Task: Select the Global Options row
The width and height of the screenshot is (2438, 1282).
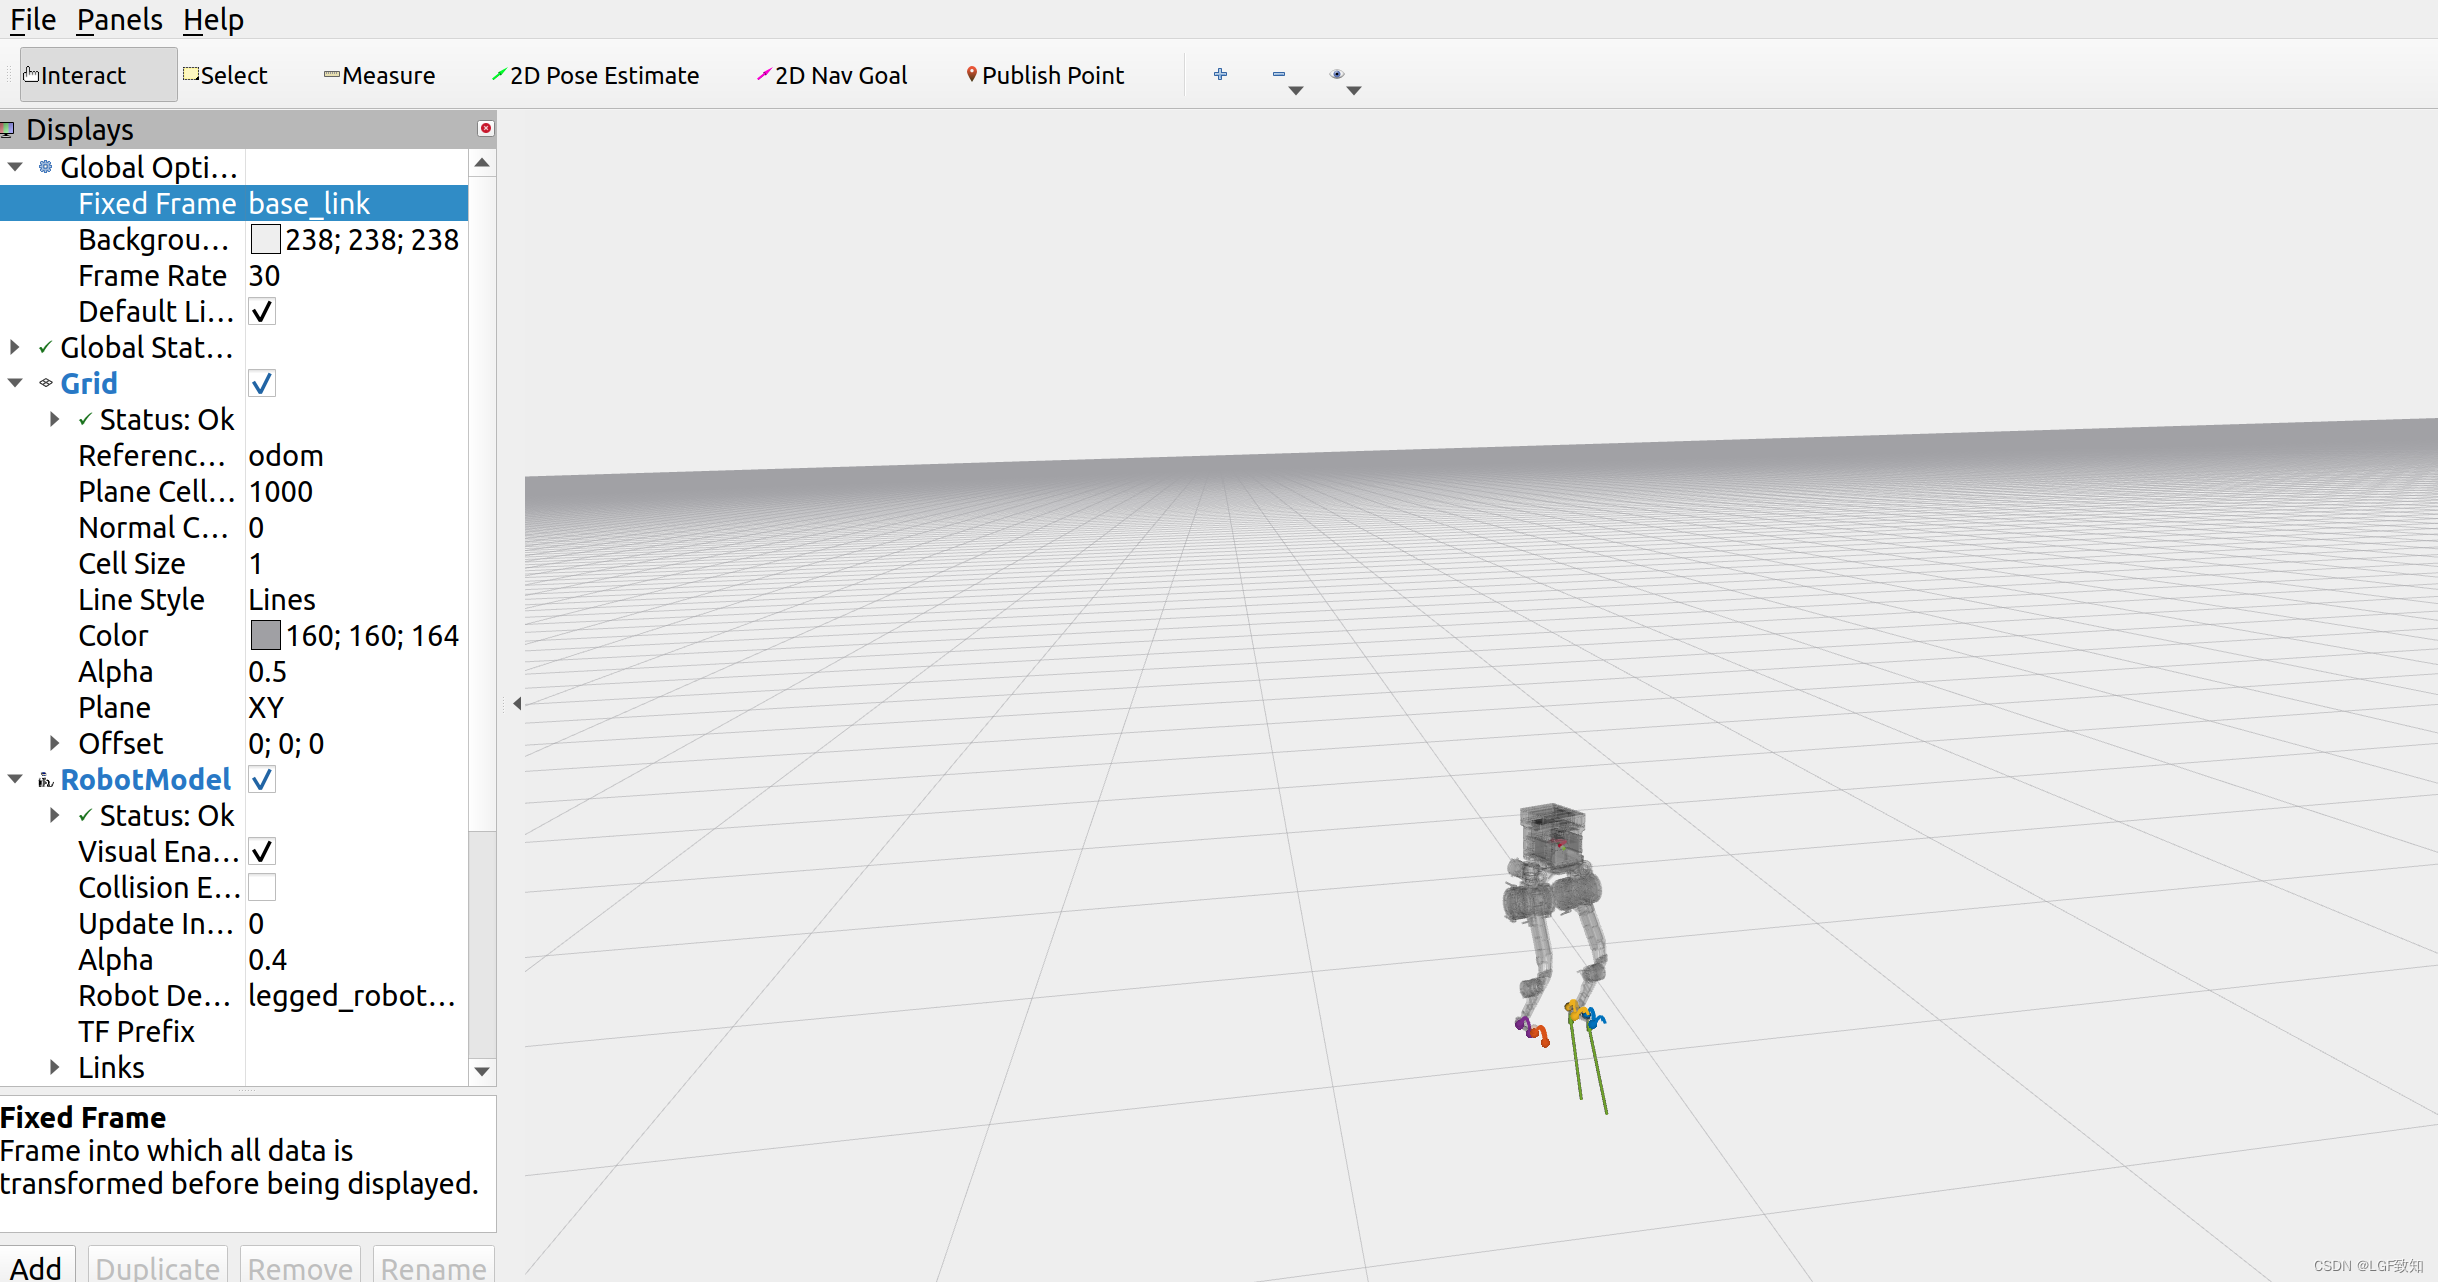Action: coord(149,168)
